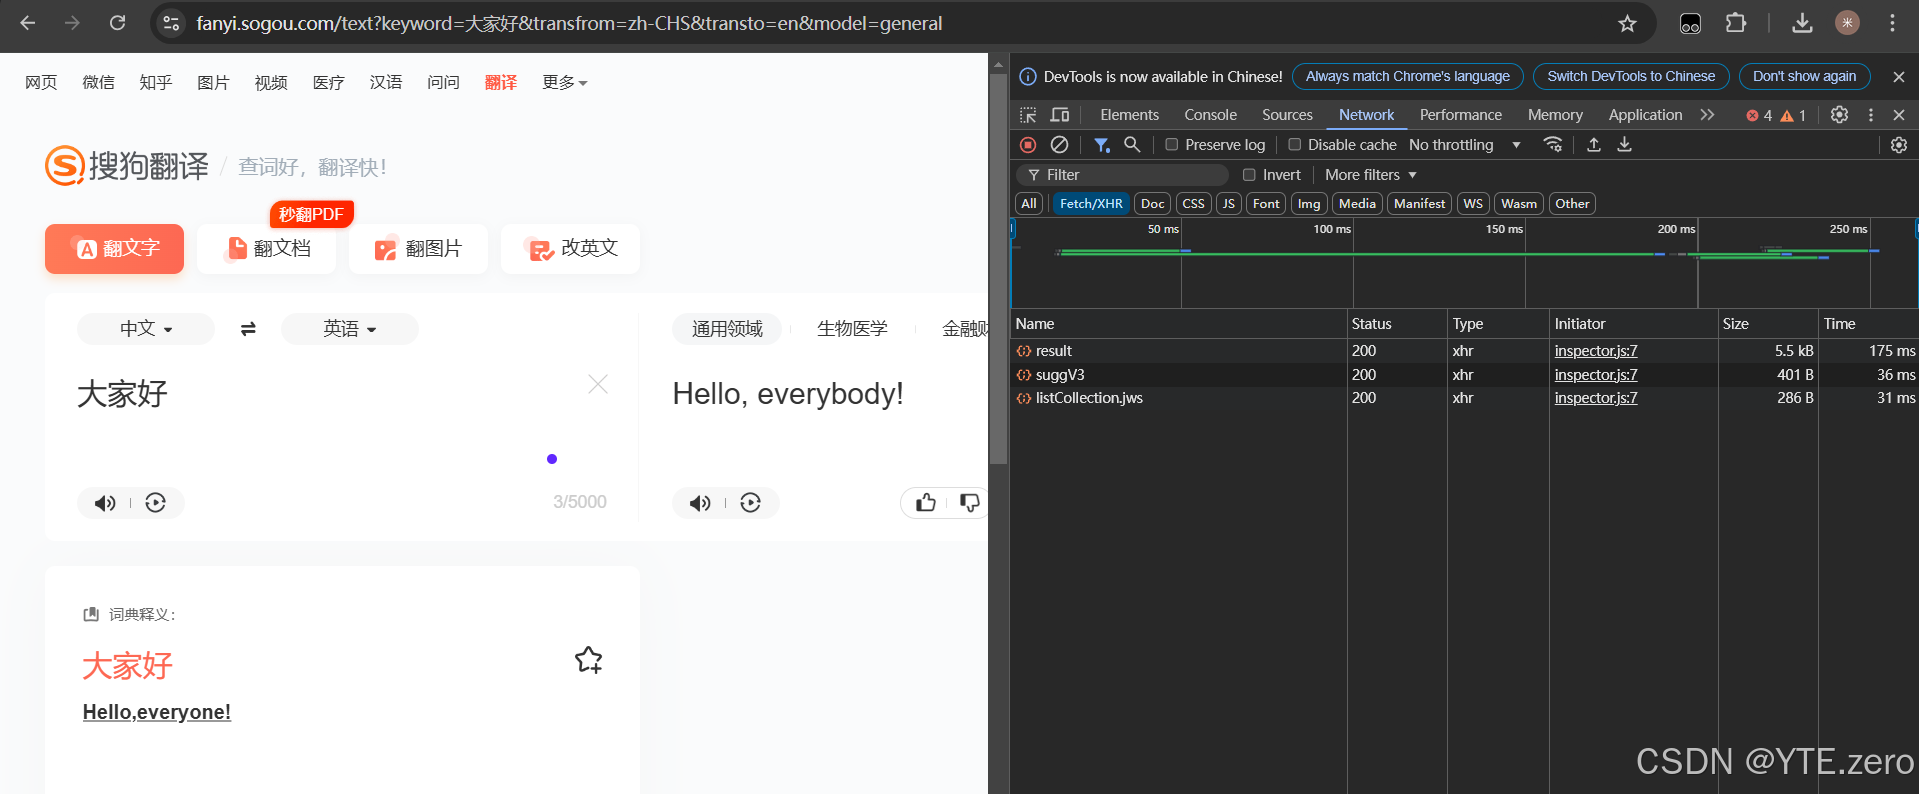Toggle the Doc type filter
This screenshot has height=794, width=1919.
pos(1153,204)
